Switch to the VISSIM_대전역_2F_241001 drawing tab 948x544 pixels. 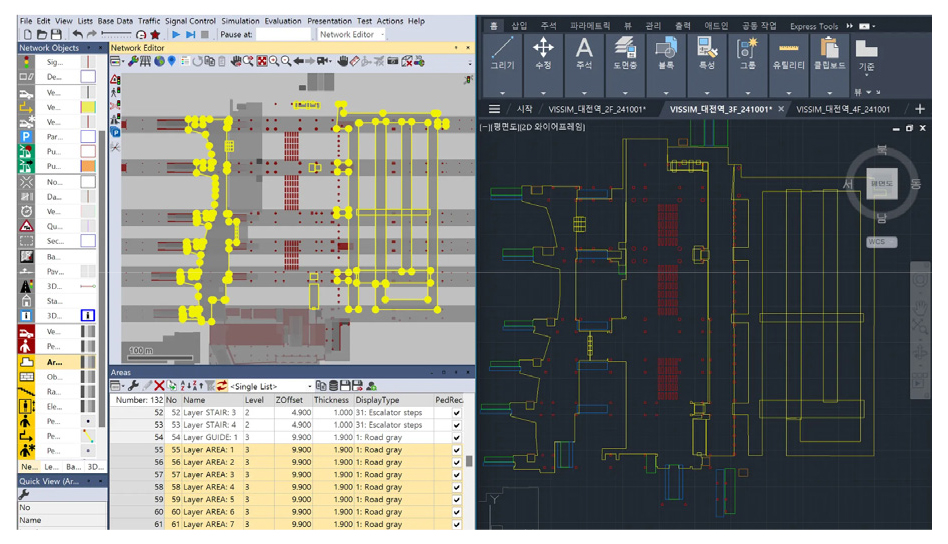point(596,109)
